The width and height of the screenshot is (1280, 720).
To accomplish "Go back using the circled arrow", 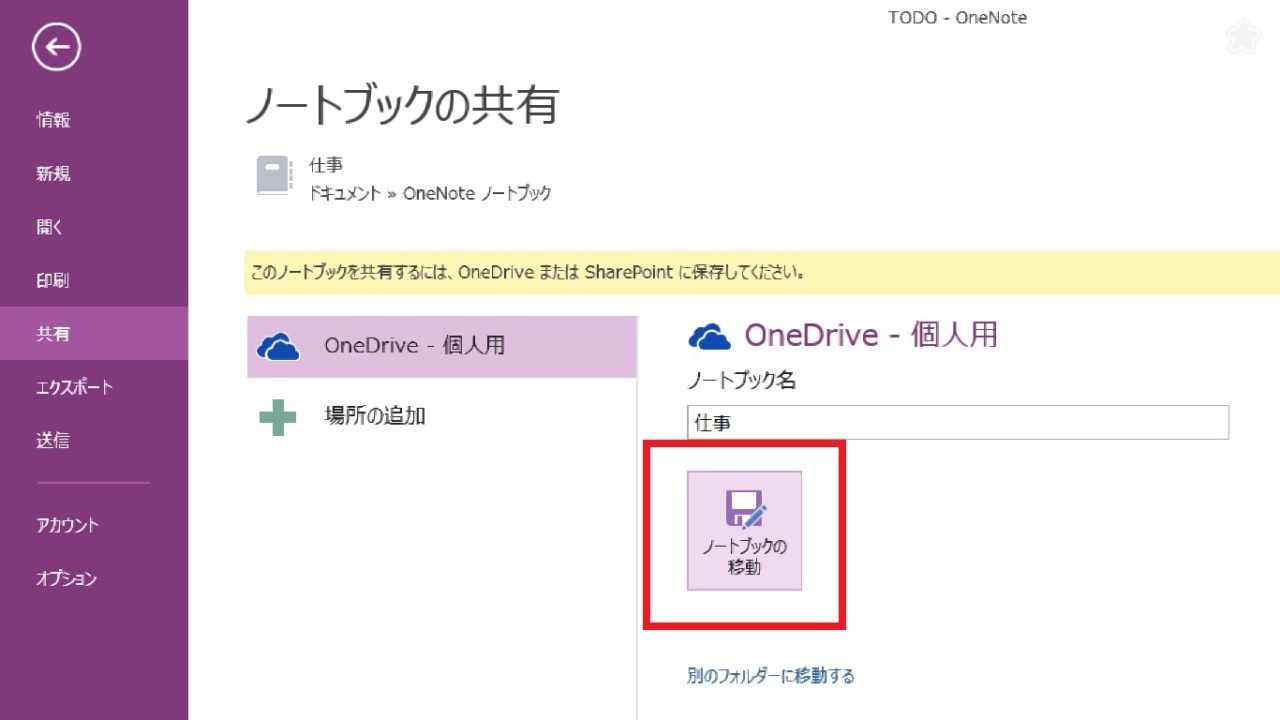I will click(x=56, y=46).
